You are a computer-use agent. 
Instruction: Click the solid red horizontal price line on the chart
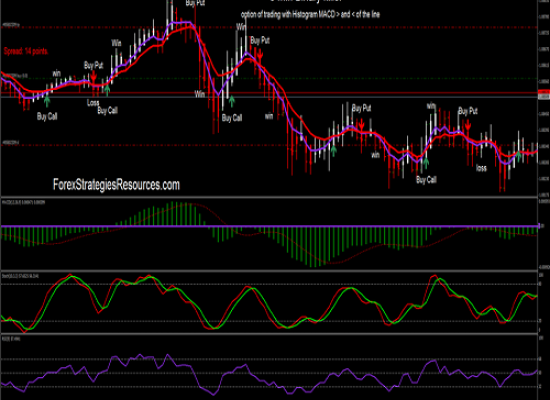coord(269,93)
